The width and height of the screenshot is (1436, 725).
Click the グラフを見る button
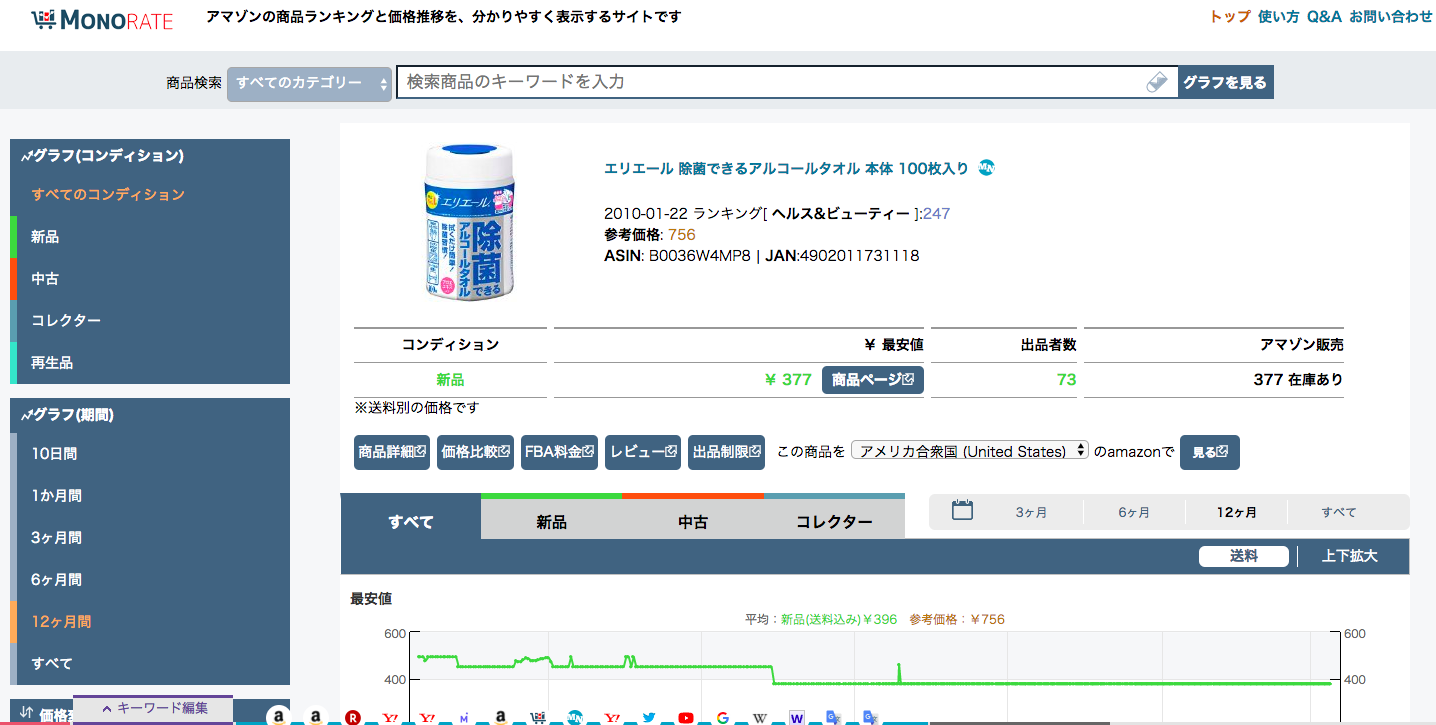click(1225, 83)
